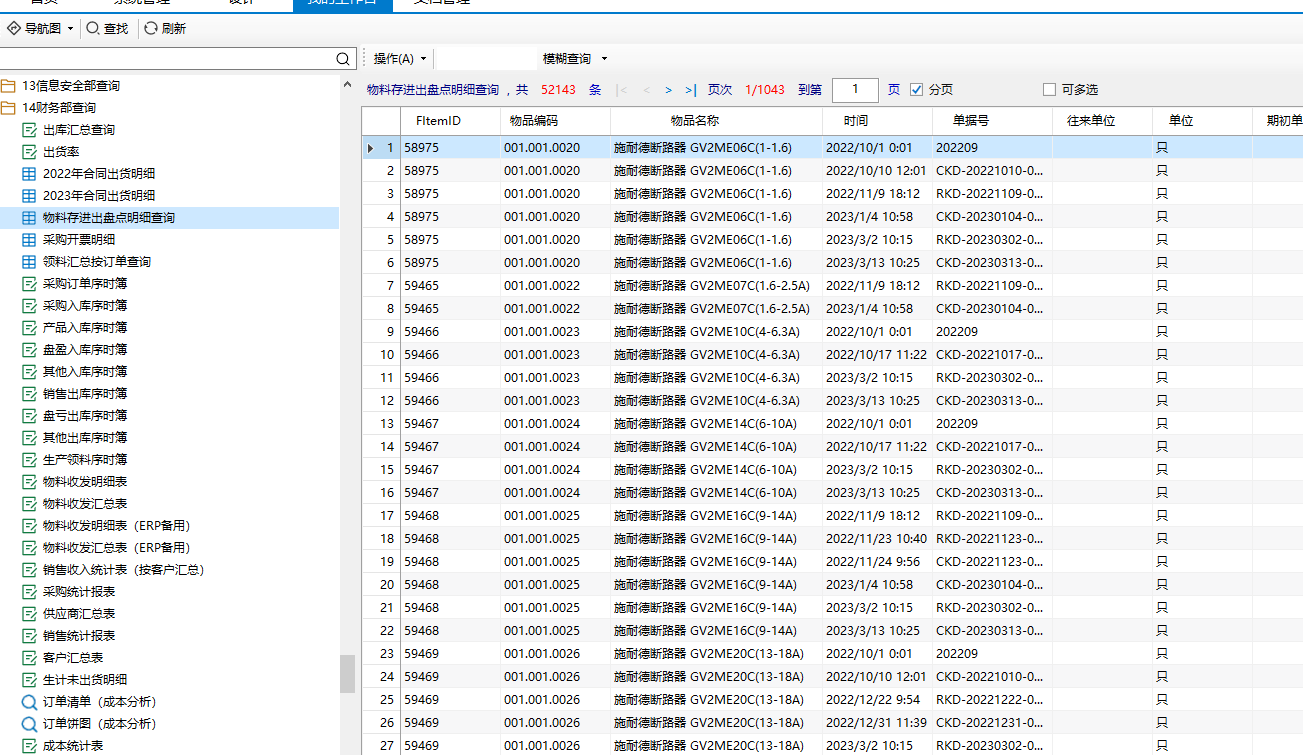1303x755 pixels.
Task: Open 订单清单（成本分析） query item
Action: coord(99,702)
